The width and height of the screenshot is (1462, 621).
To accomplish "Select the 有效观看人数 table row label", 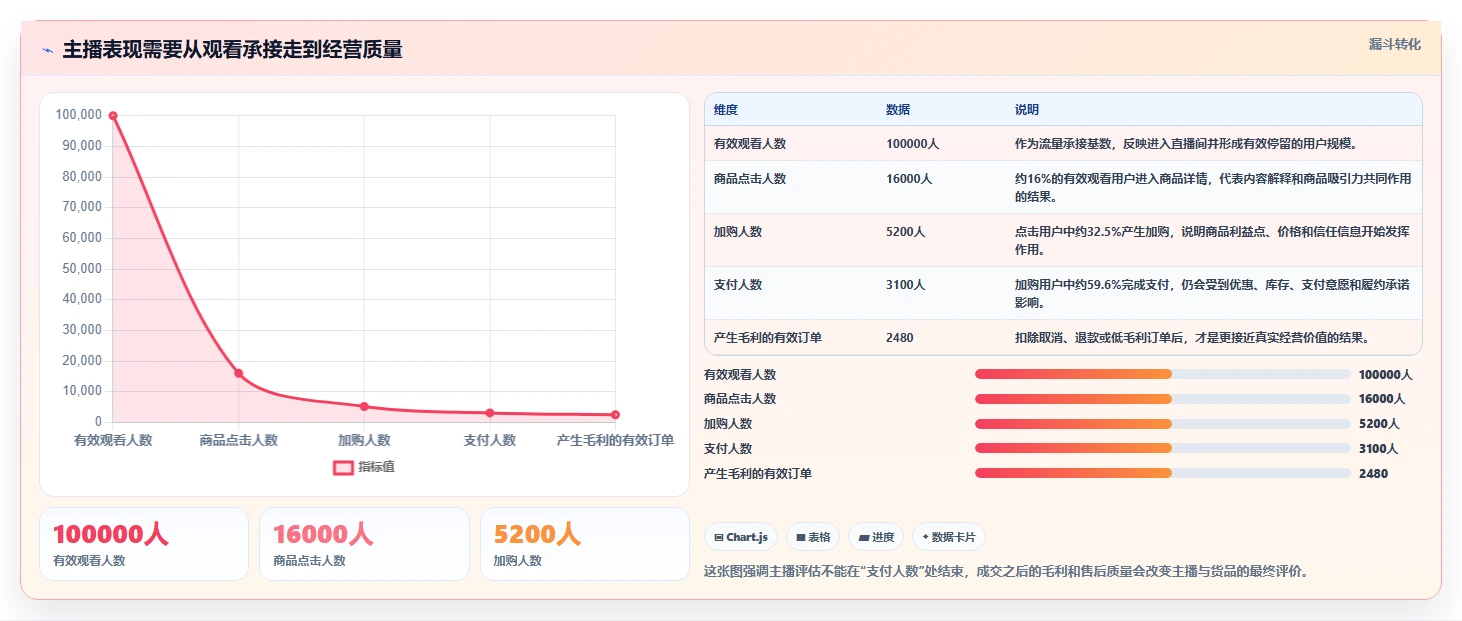I will click(750, 144).
